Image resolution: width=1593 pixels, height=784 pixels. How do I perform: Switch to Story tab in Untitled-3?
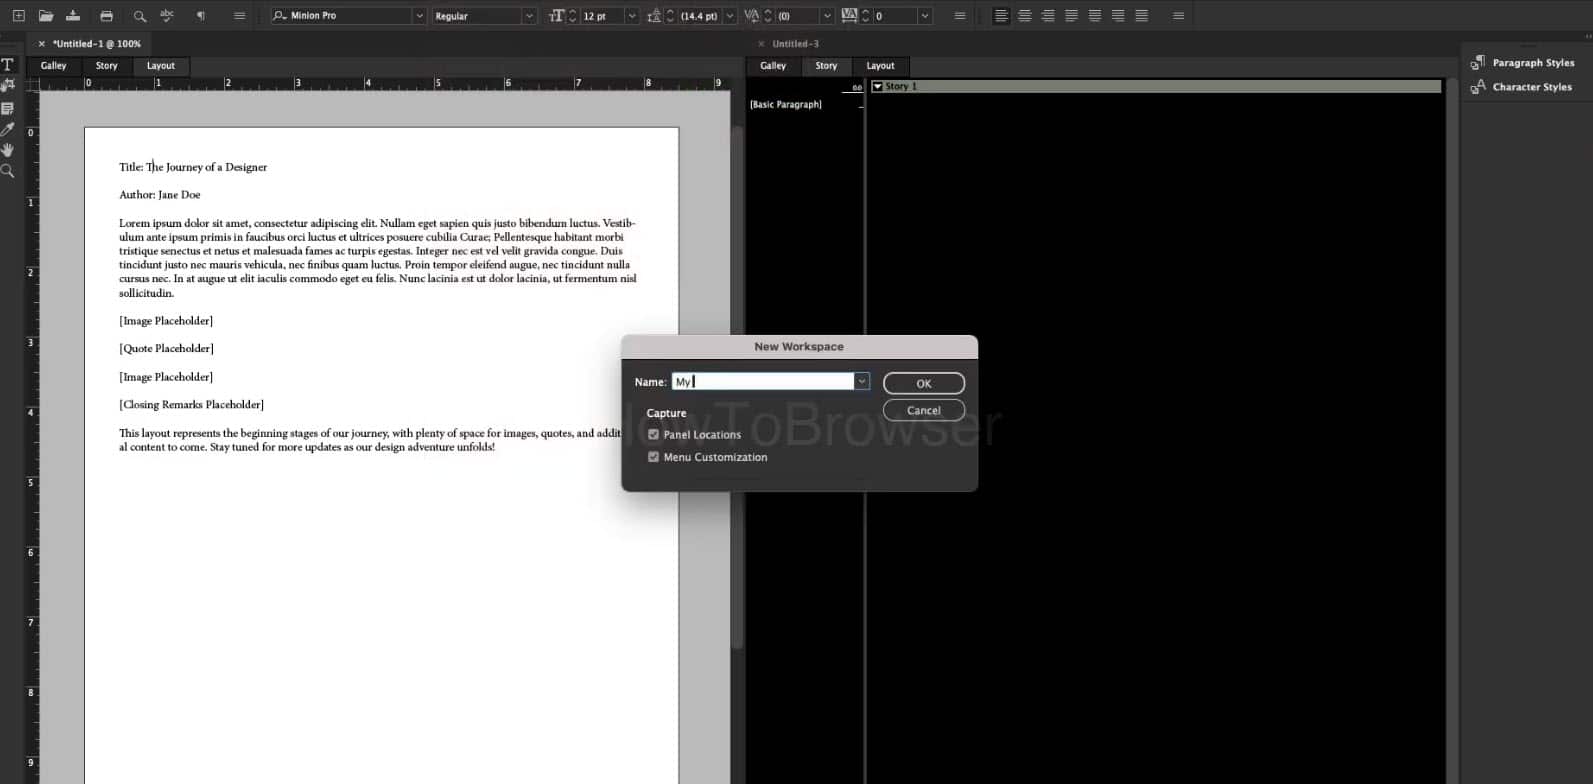click(826, 66)
